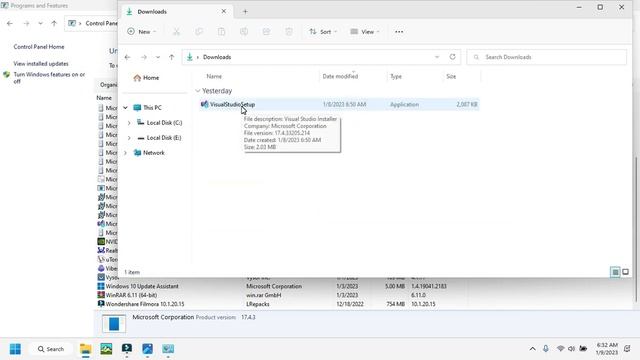Viewport: 640px width, 360px height.
Task: Click Name column in Programs list
Action: [104, 98]
